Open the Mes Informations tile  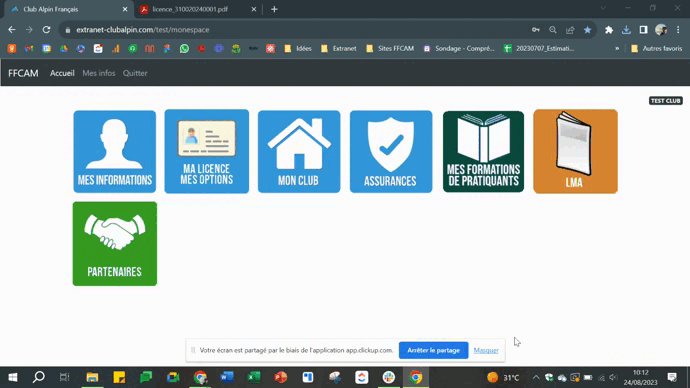click(114, 151)
